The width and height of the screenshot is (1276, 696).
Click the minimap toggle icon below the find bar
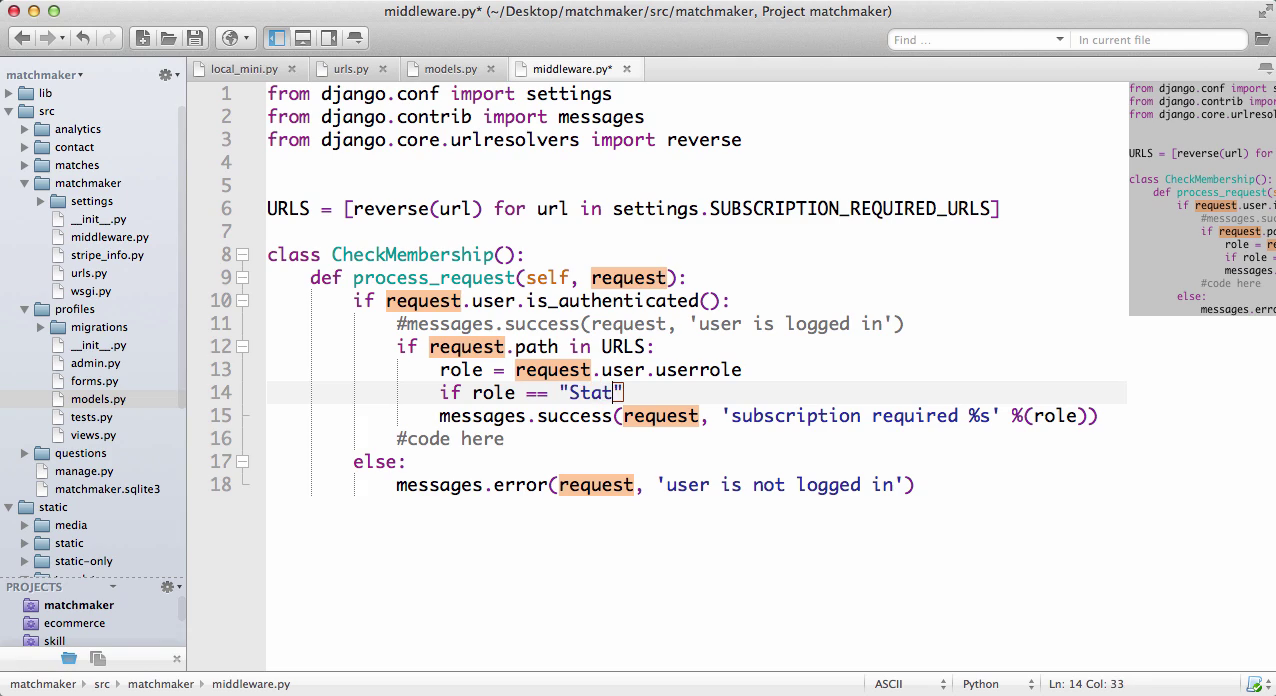[1265, 69]
